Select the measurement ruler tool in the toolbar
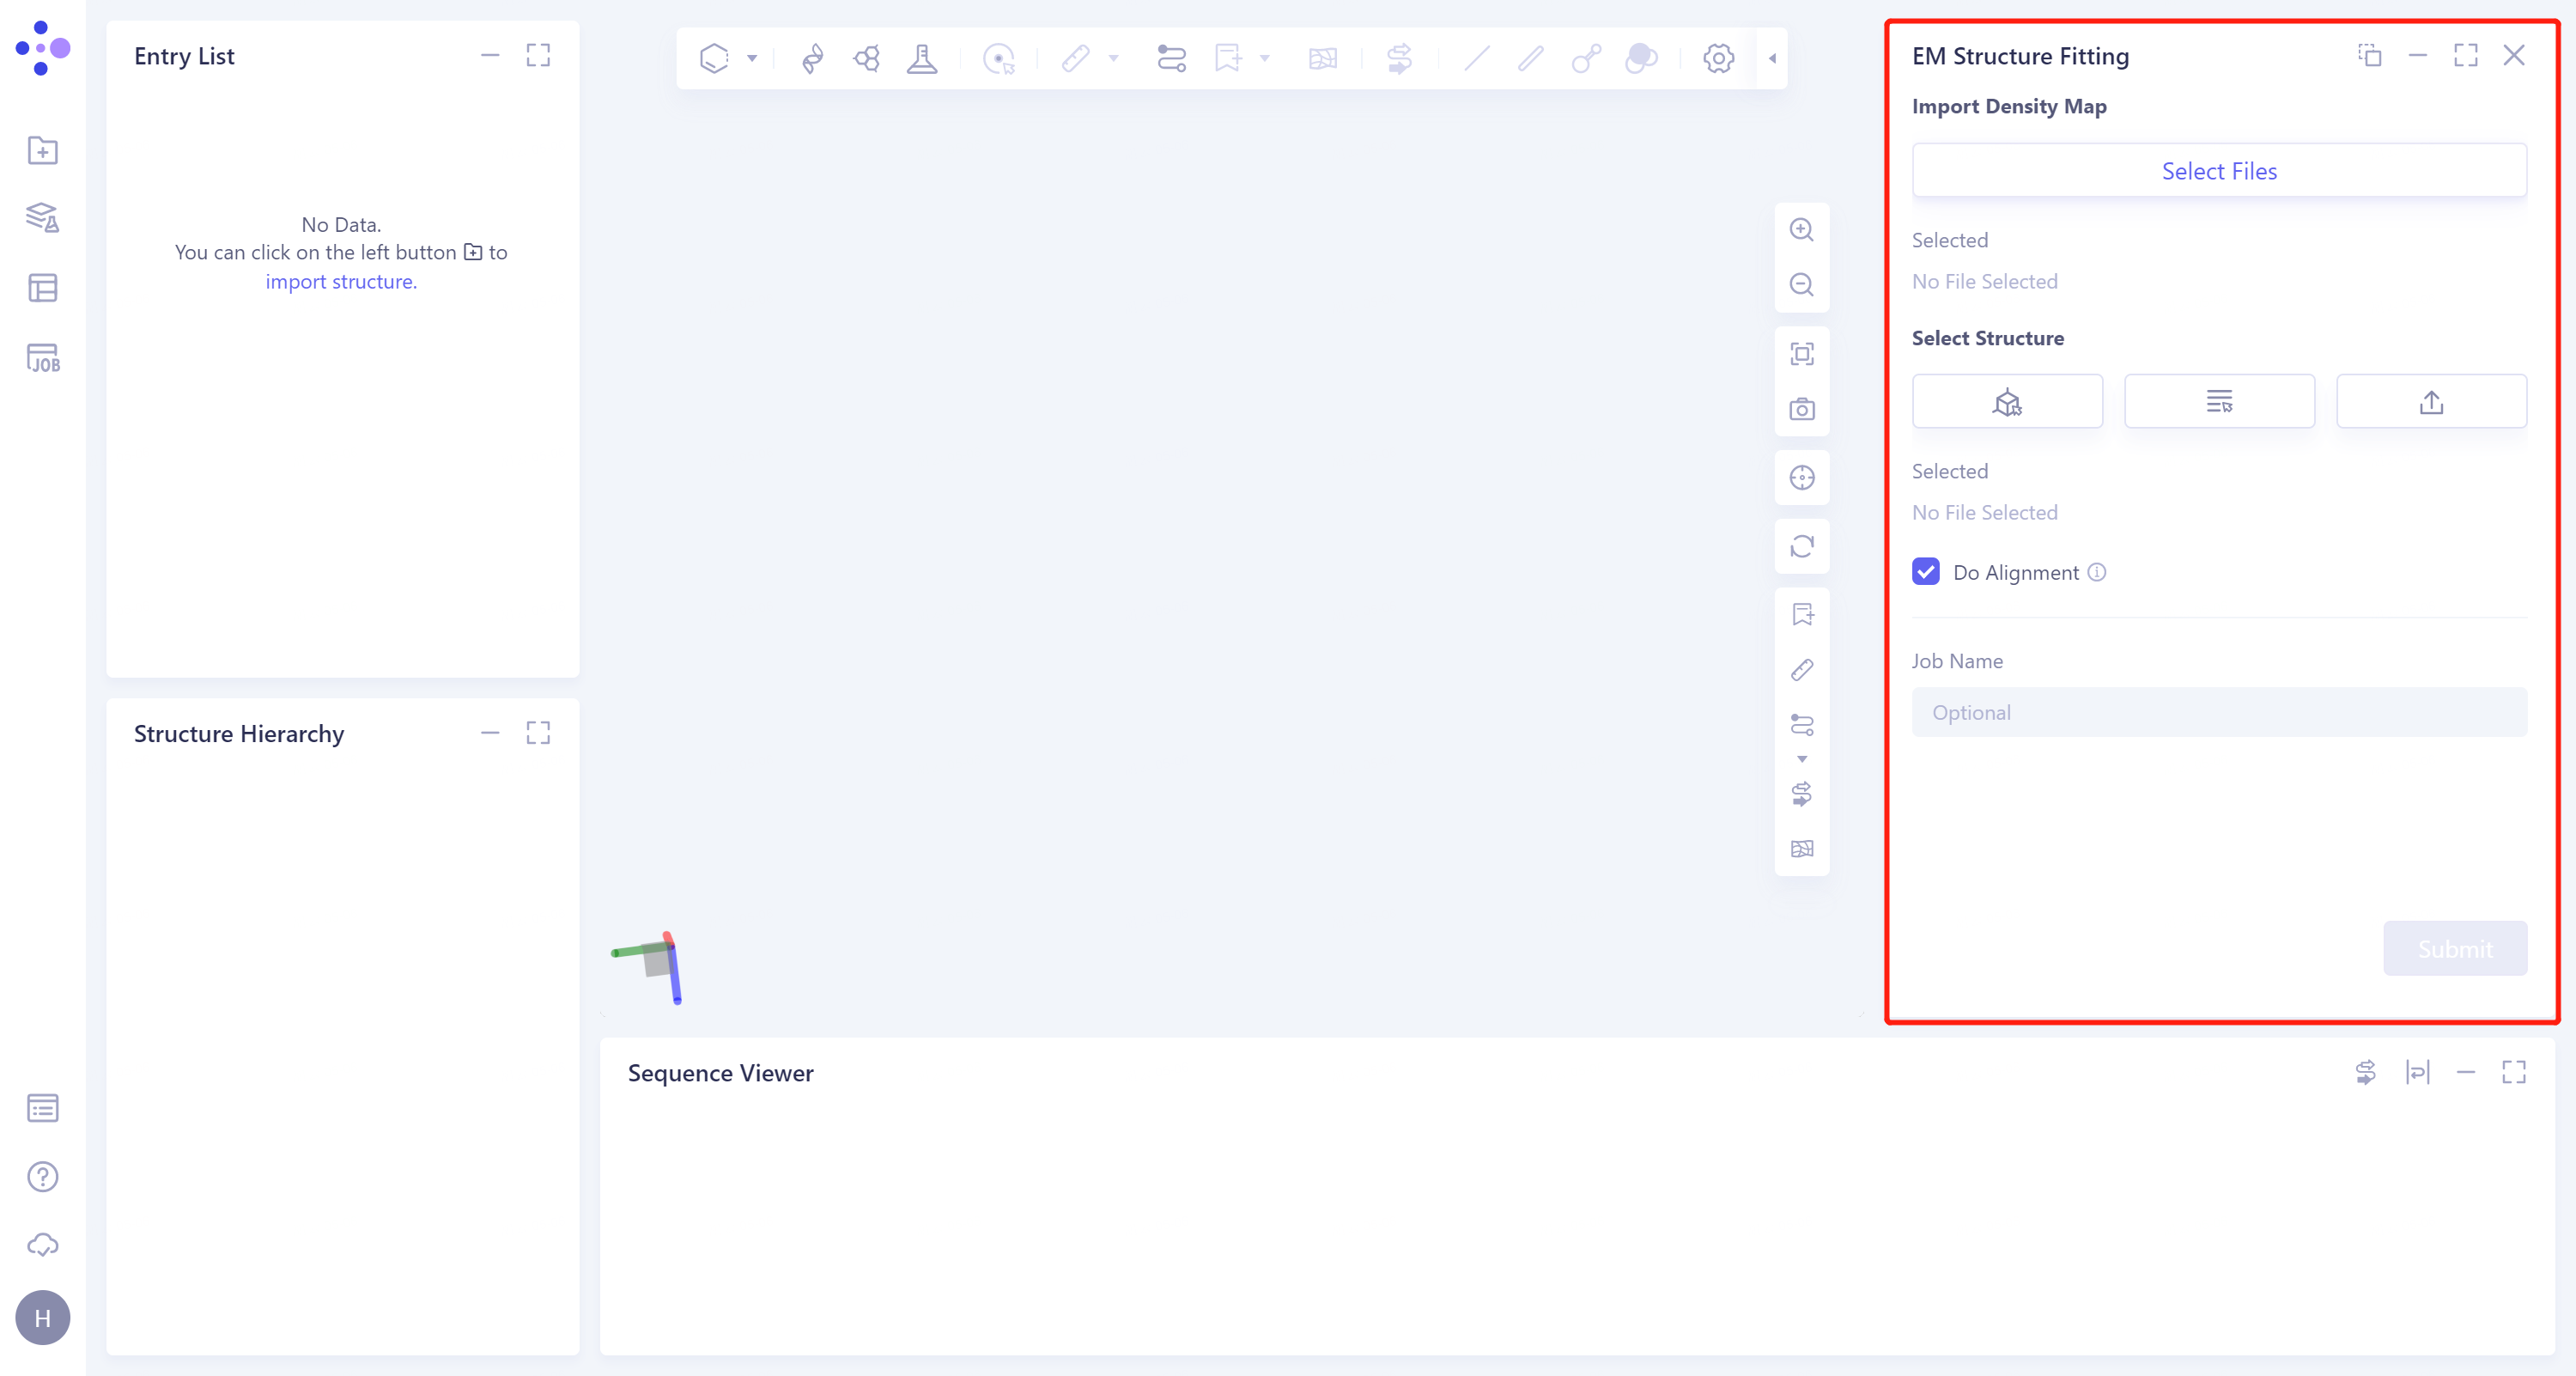Viewport: 2576px width, 1376px height. pyautogui.click(x=1078, y=58)
